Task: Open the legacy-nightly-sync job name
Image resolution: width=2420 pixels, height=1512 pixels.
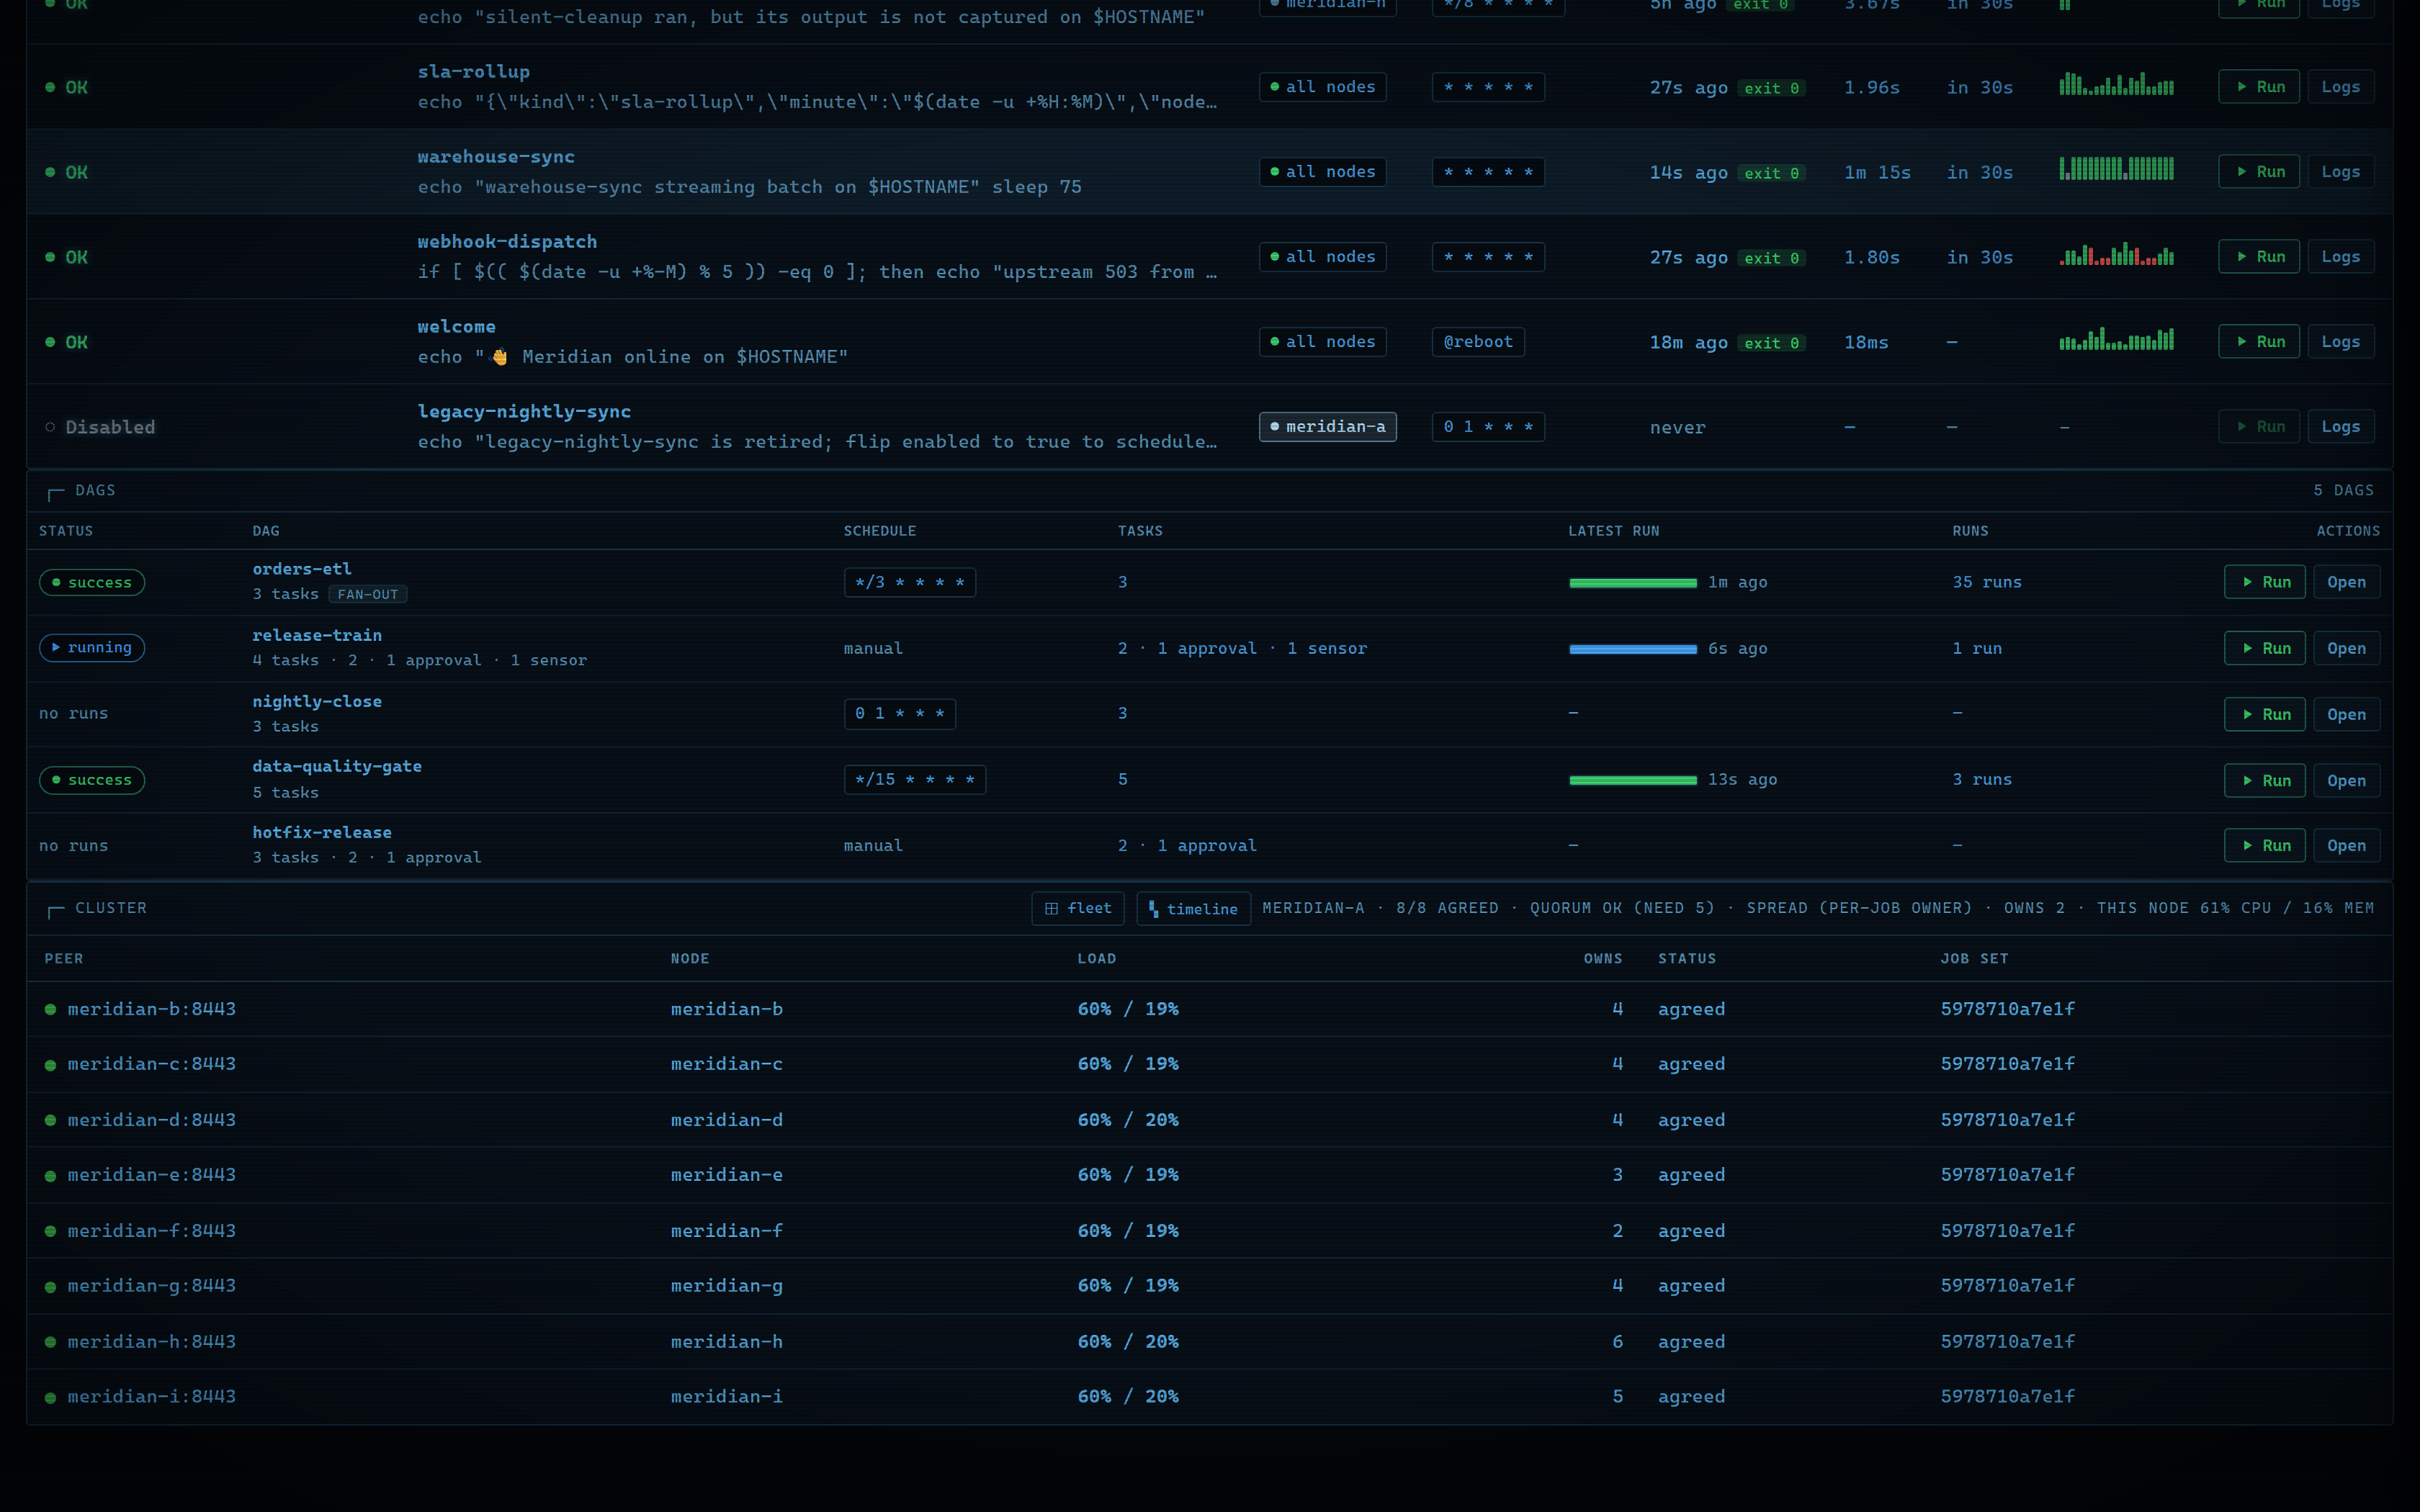Action: (524, 412)
